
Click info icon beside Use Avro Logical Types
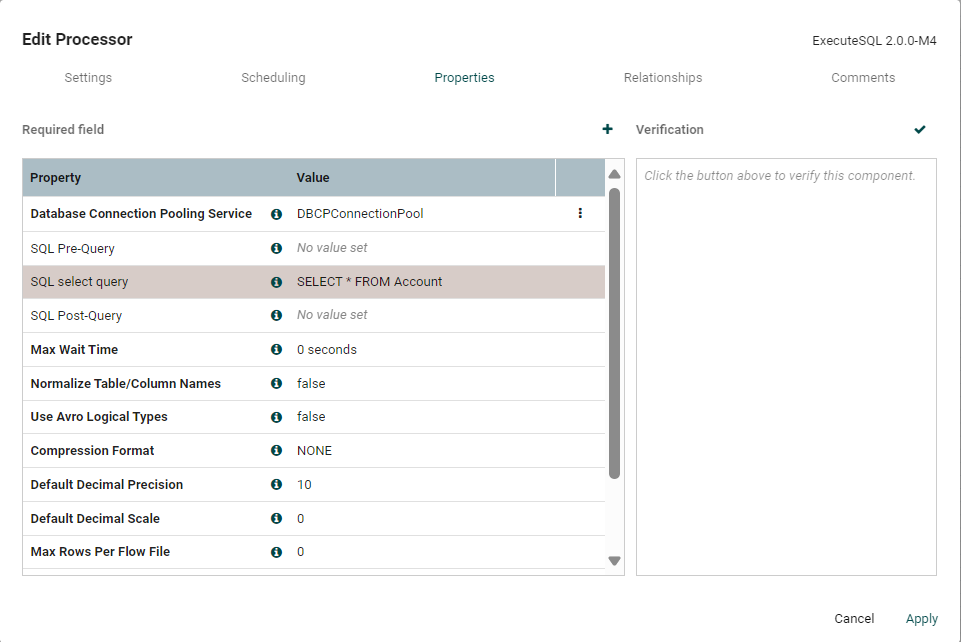pyautogui.click(x=277, y=417)
